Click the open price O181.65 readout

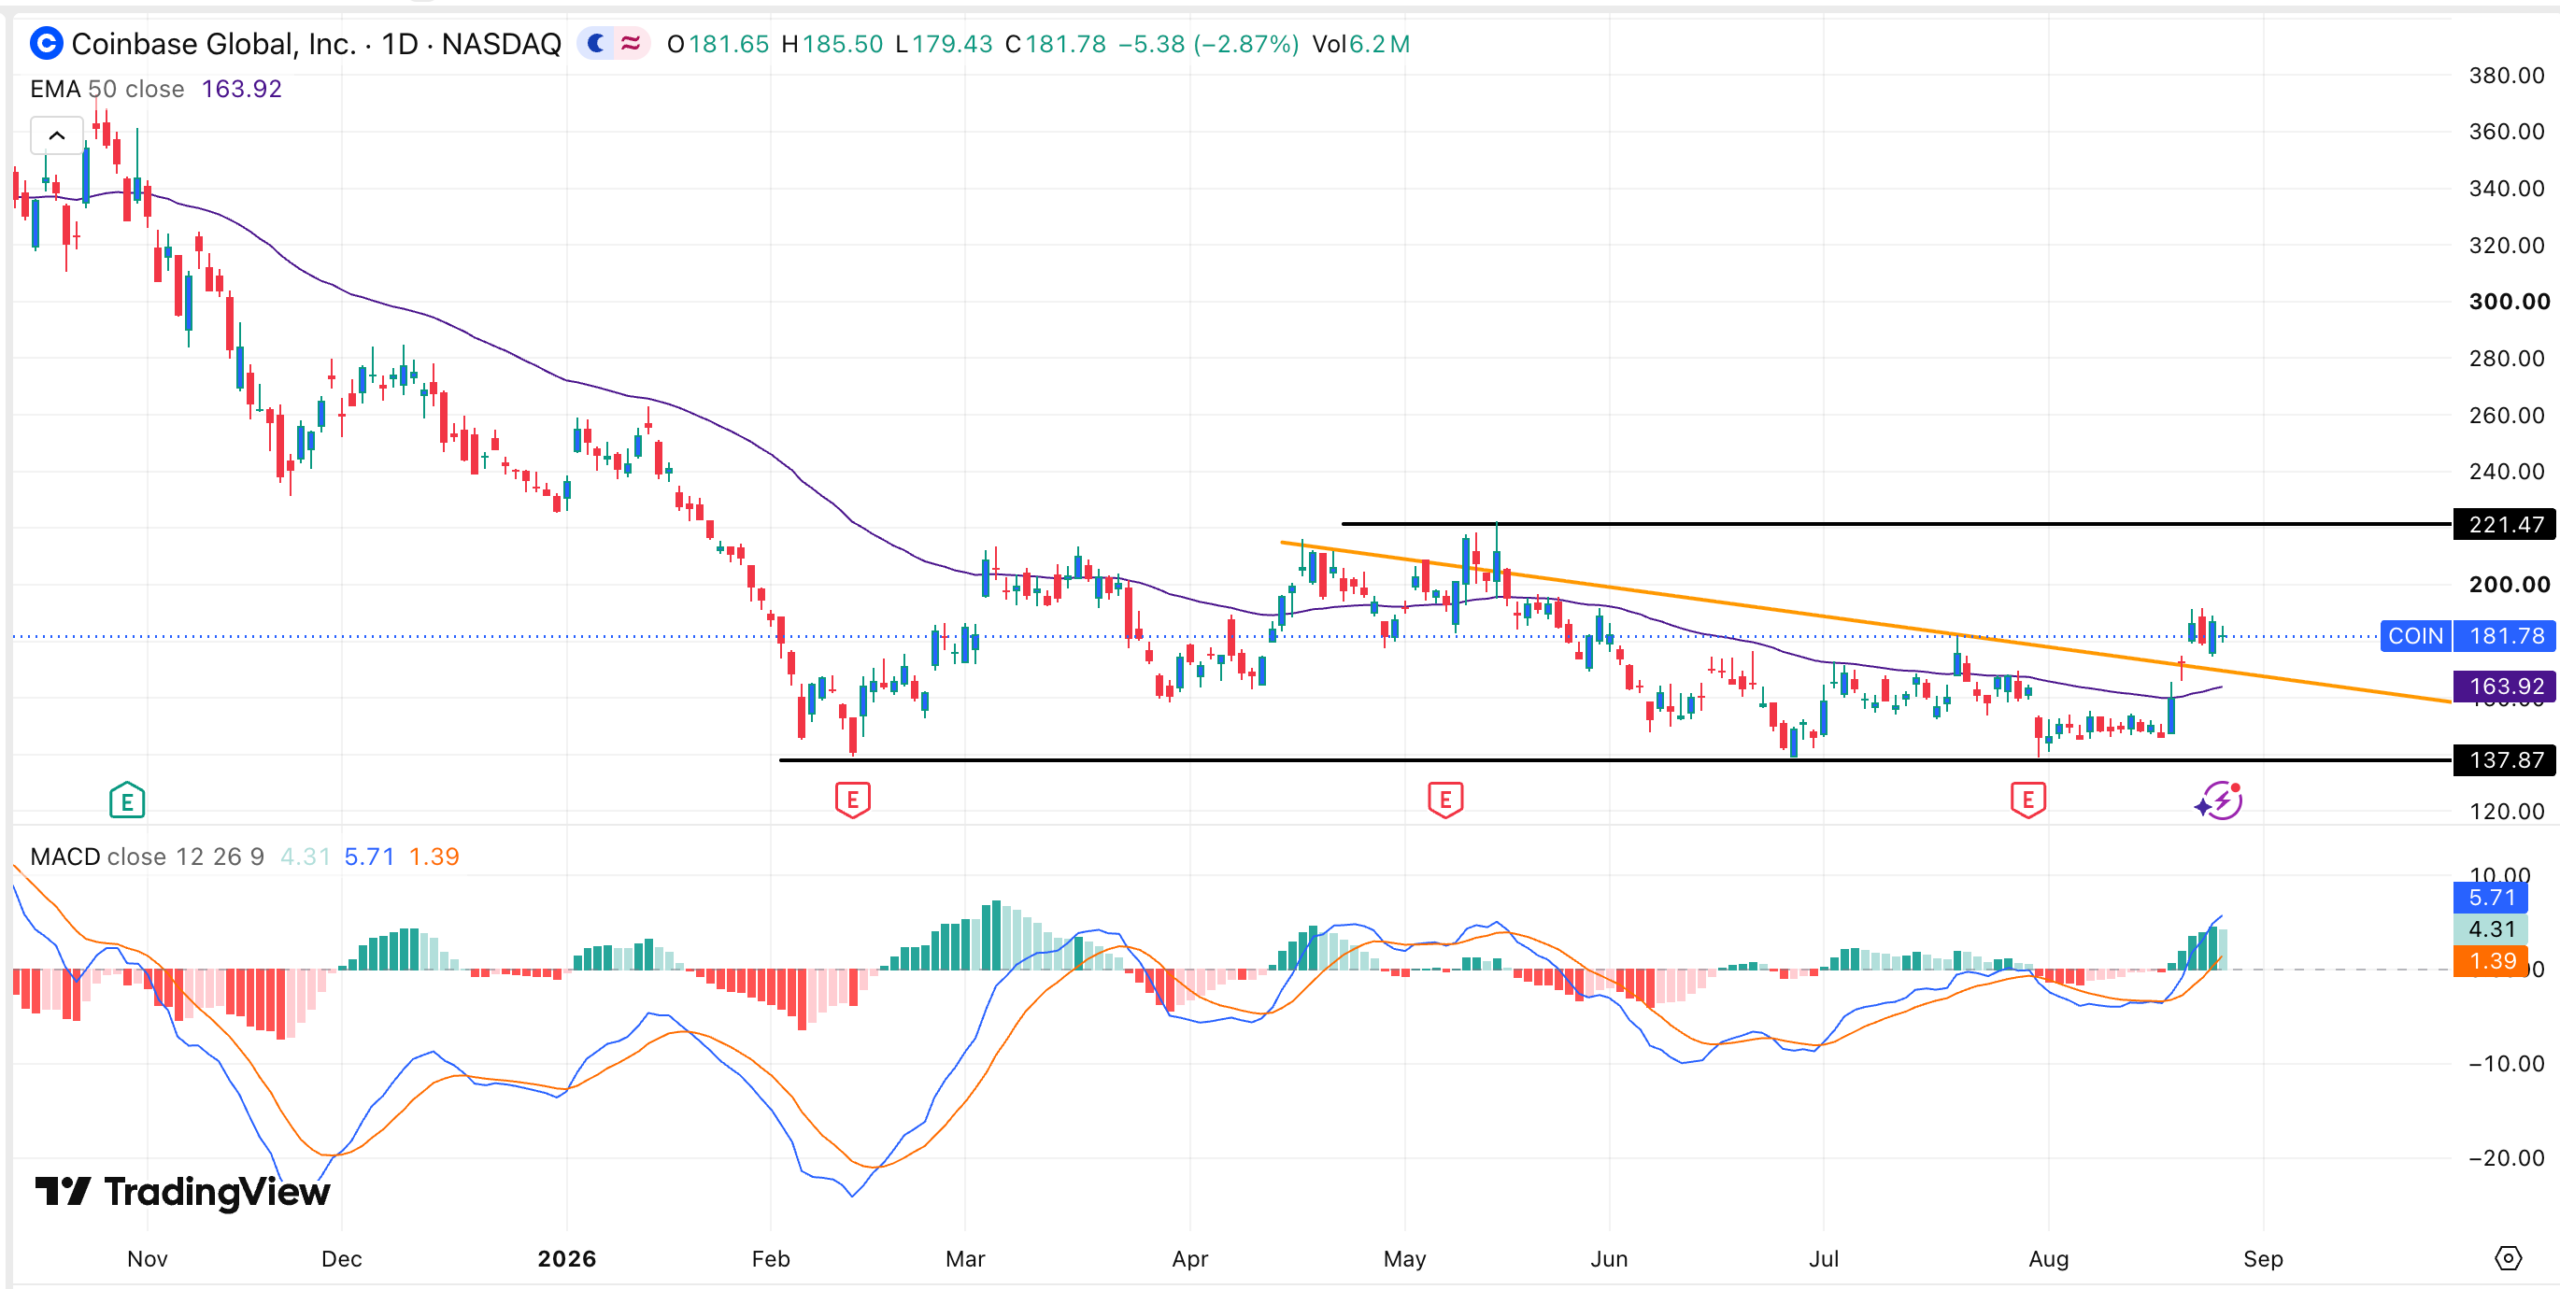718,44
